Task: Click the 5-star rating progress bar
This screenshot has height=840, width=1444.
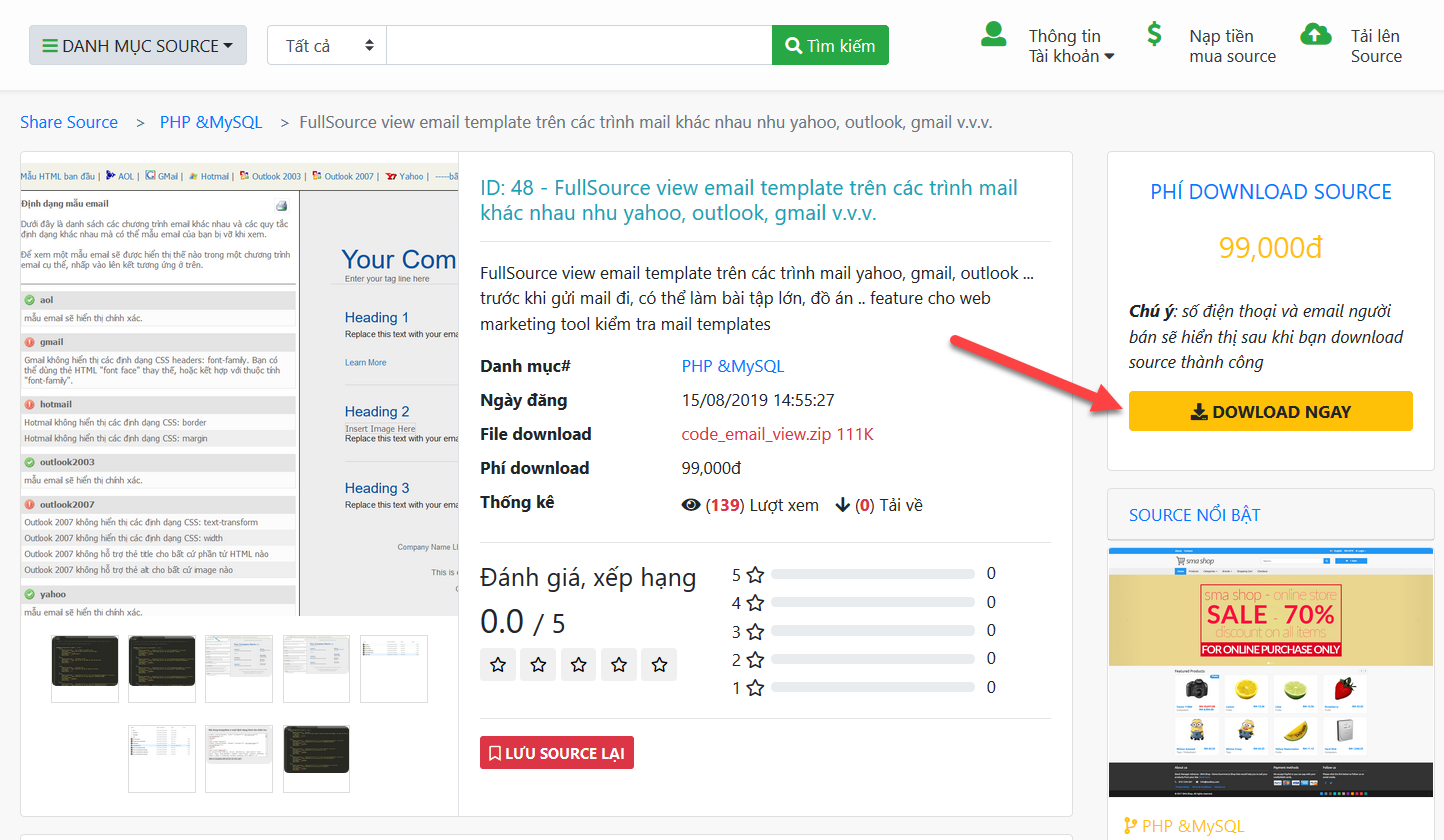Action: 873,574
